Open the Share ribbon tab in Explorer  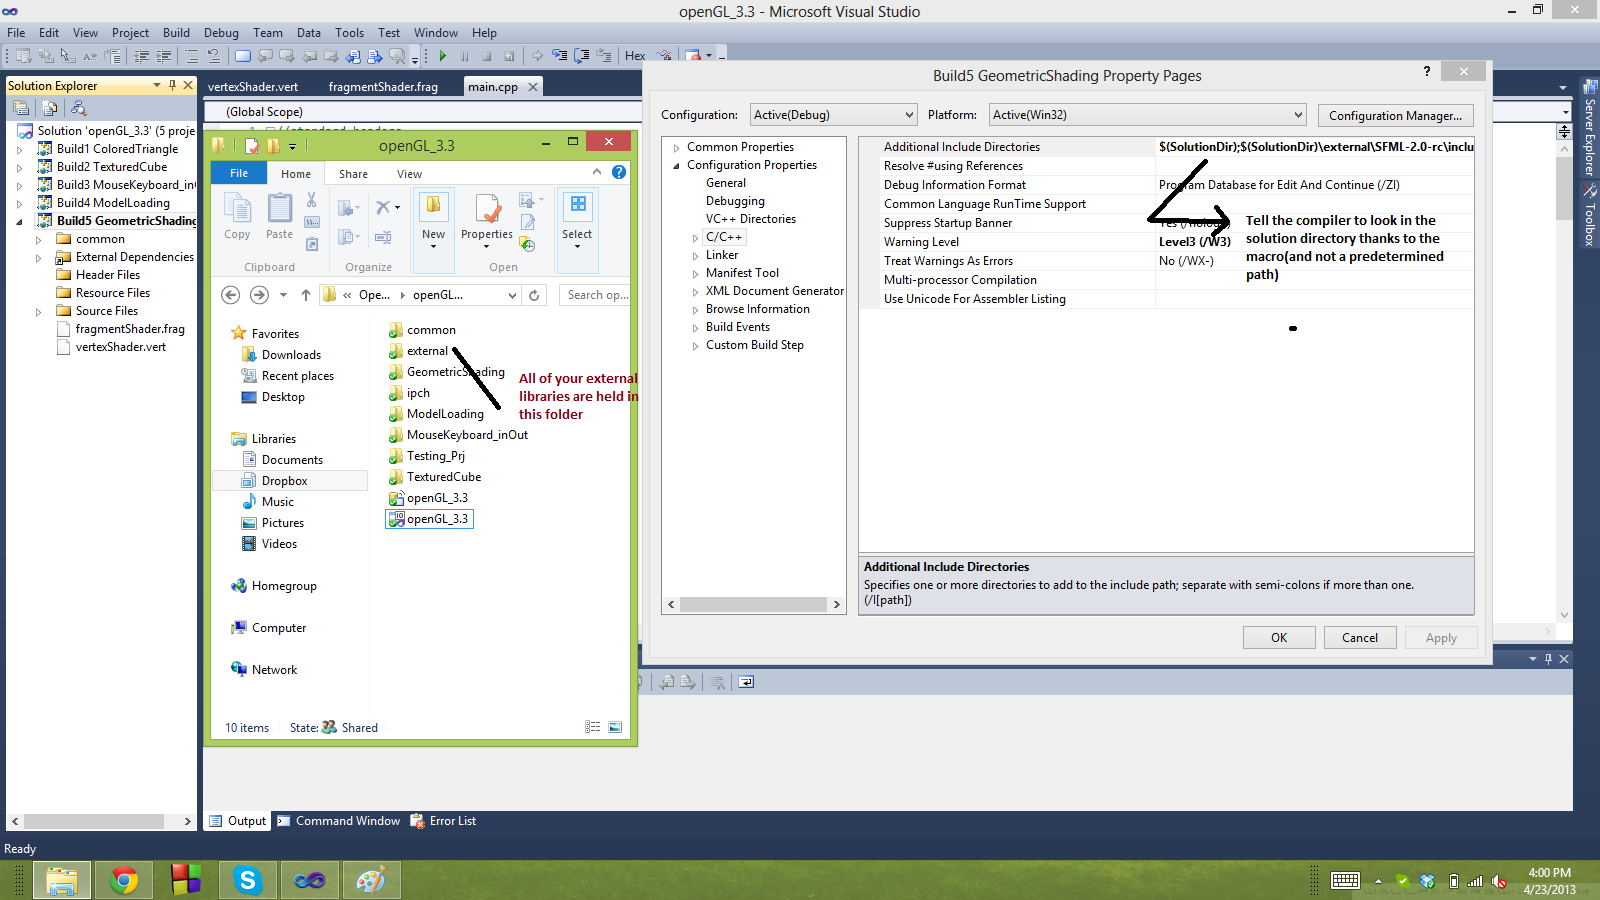(353, 174)
